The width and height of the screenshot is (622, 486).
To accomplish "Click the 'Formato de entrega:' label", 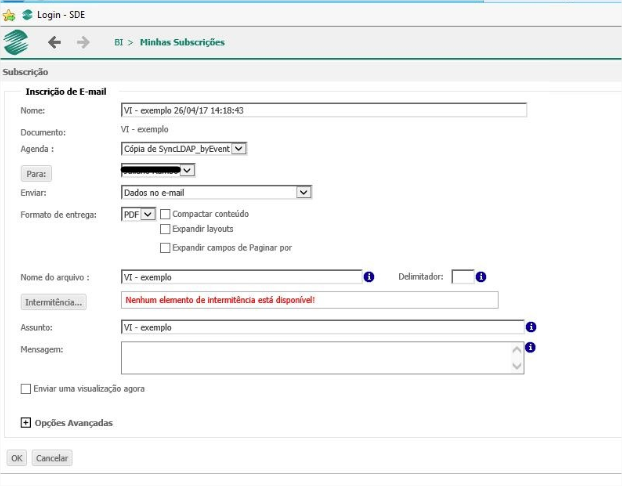I will (58, 215).
